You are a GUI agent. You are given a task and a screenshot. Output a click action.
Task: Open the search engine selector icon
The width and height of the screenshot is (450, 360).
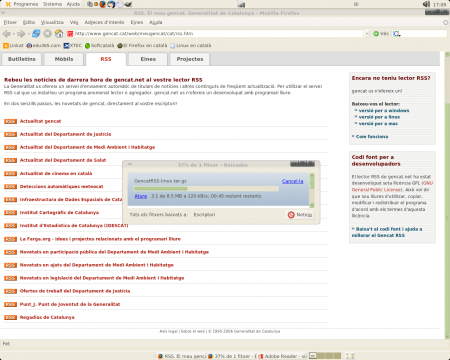point(397,34)
